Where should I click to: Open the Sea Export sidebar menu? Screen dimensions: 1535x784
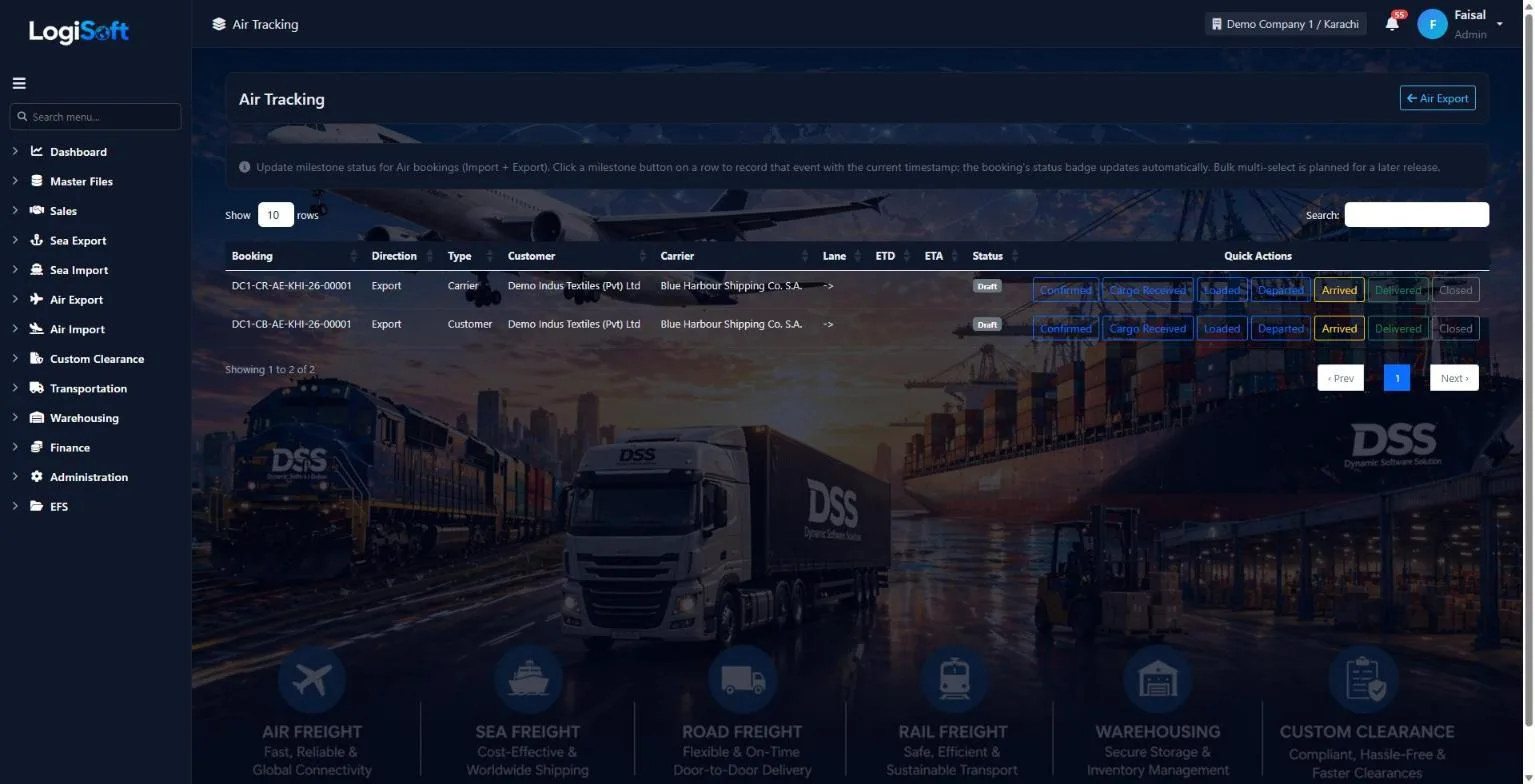pos(78,240)
